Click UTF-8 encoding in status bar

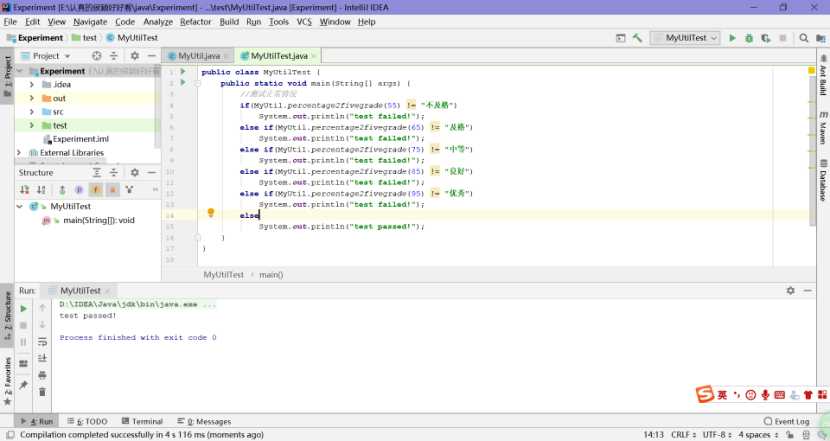[717, 435]
